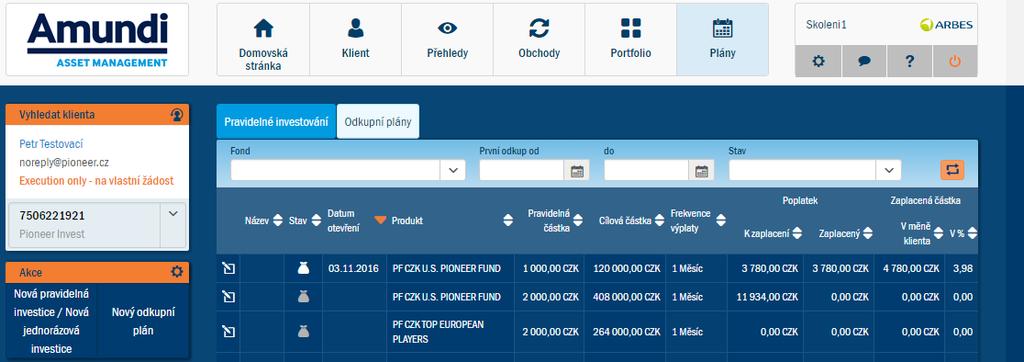The height and width of the screenshot is (362, 1024).
Task: Open help via the question mark icon
Action: pos(910,61)
